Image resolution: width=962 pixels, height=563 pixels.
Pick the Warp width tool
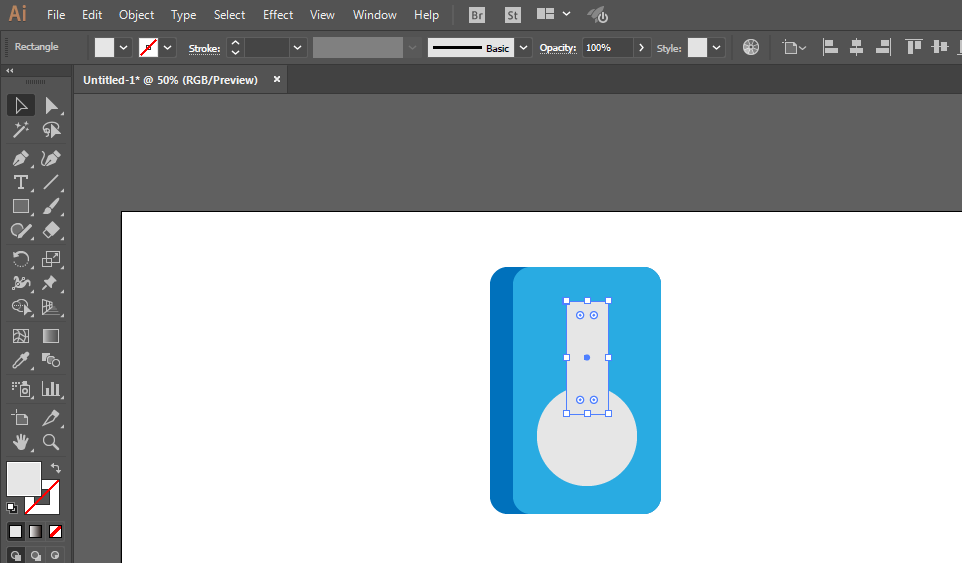tap(21, 283)
